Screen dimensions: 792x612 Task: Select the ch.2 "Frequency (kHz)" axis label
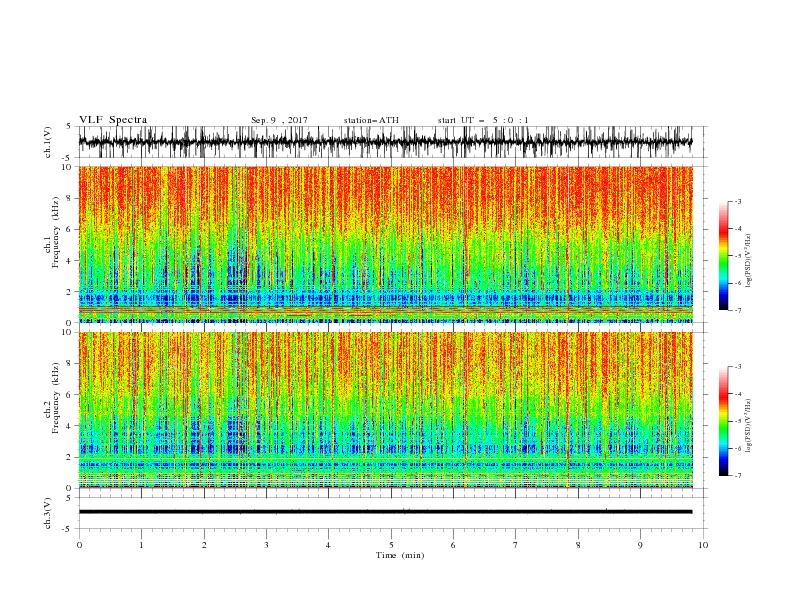(x=56, y=398)
